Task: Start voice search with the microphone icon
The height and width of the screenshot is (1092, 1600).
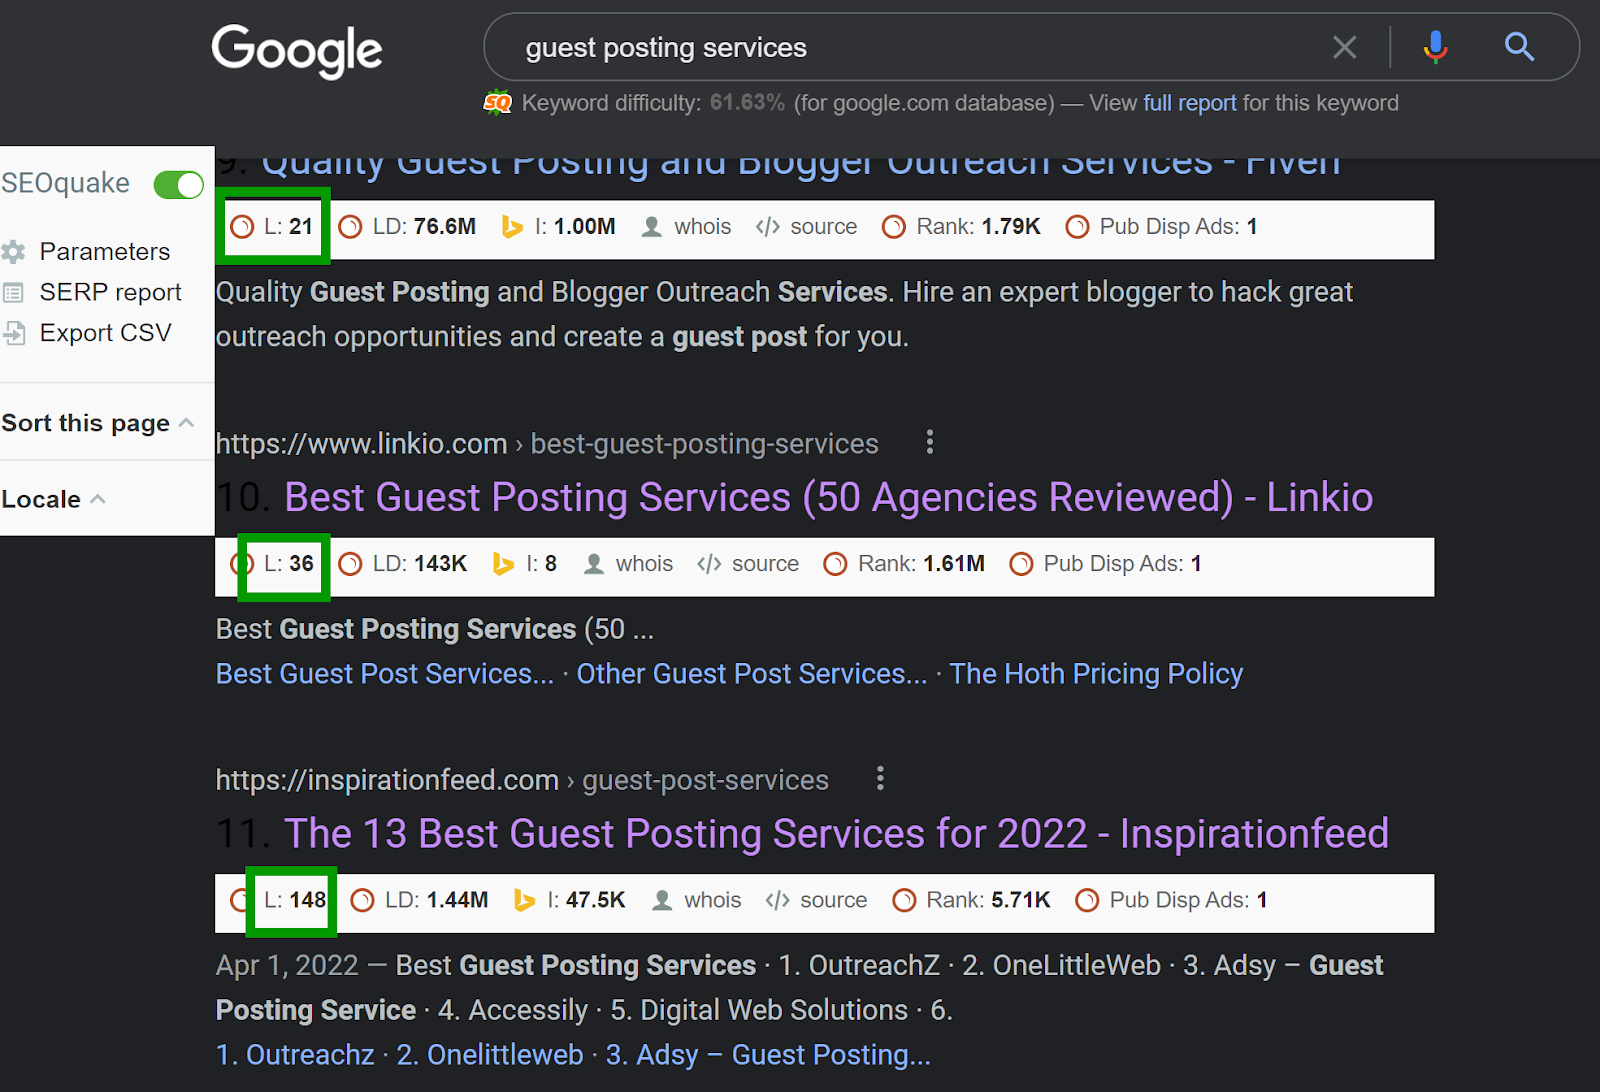Action: [x=1436, y=47]
